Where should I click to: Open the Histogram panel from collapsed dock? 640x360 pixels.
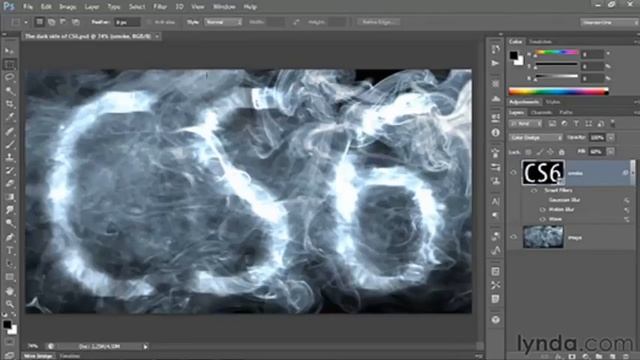(x=496, y=98)
